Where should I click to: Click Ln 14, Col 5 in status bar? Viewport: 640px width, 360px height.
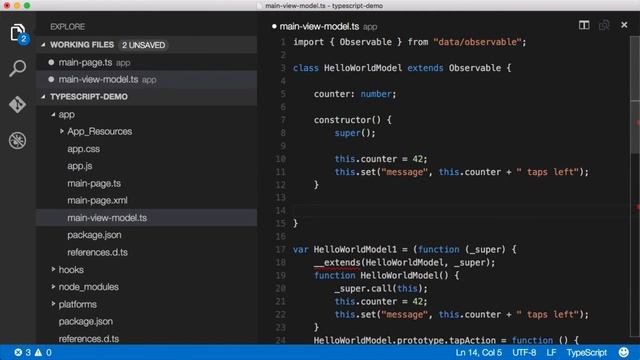point(478,352)
